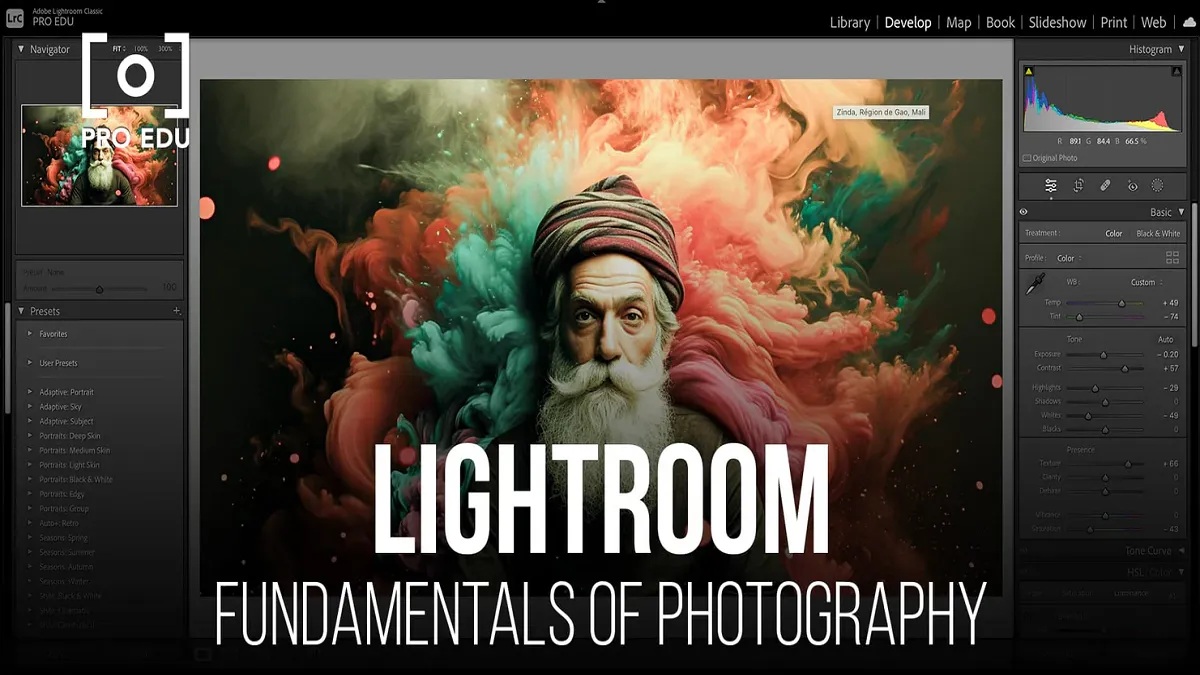Image resolution: width=1200 pixels, height=675 pixels.
Task: Click the Exposure value -0.20
Action: (1167, 354)
